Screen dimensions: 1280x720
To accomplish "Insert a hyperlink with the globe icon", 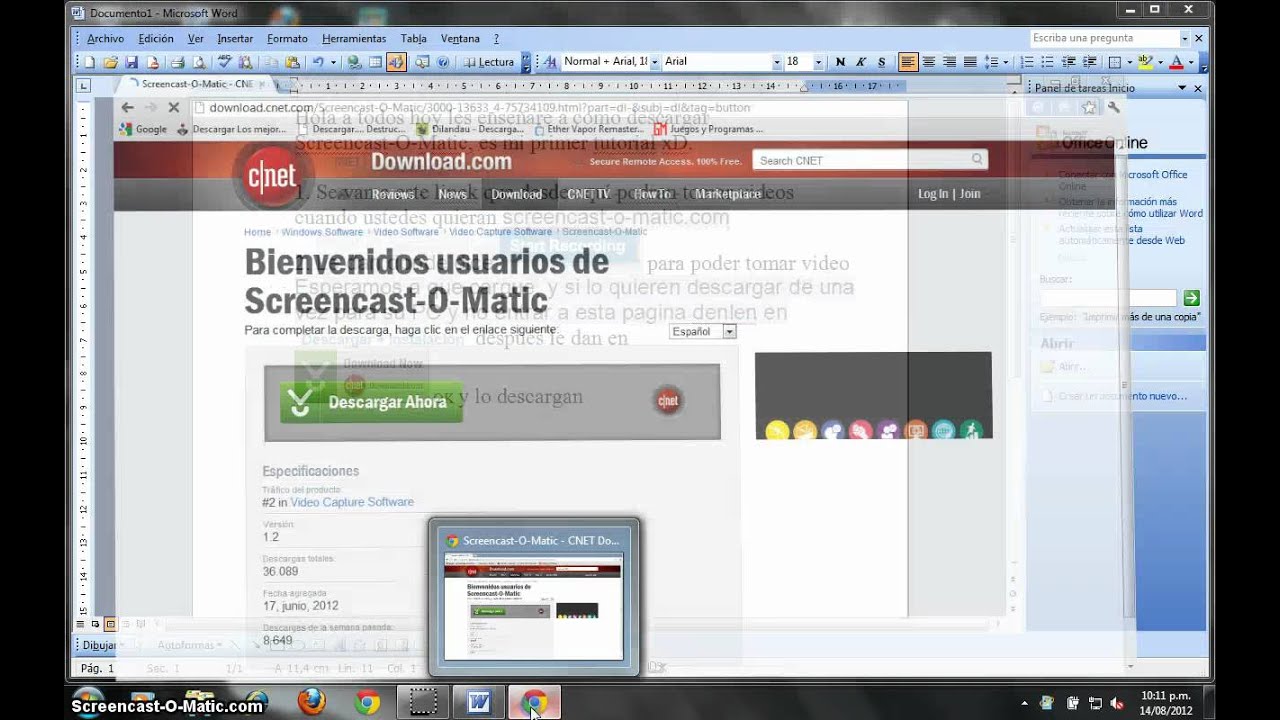I will click(354, 62).
